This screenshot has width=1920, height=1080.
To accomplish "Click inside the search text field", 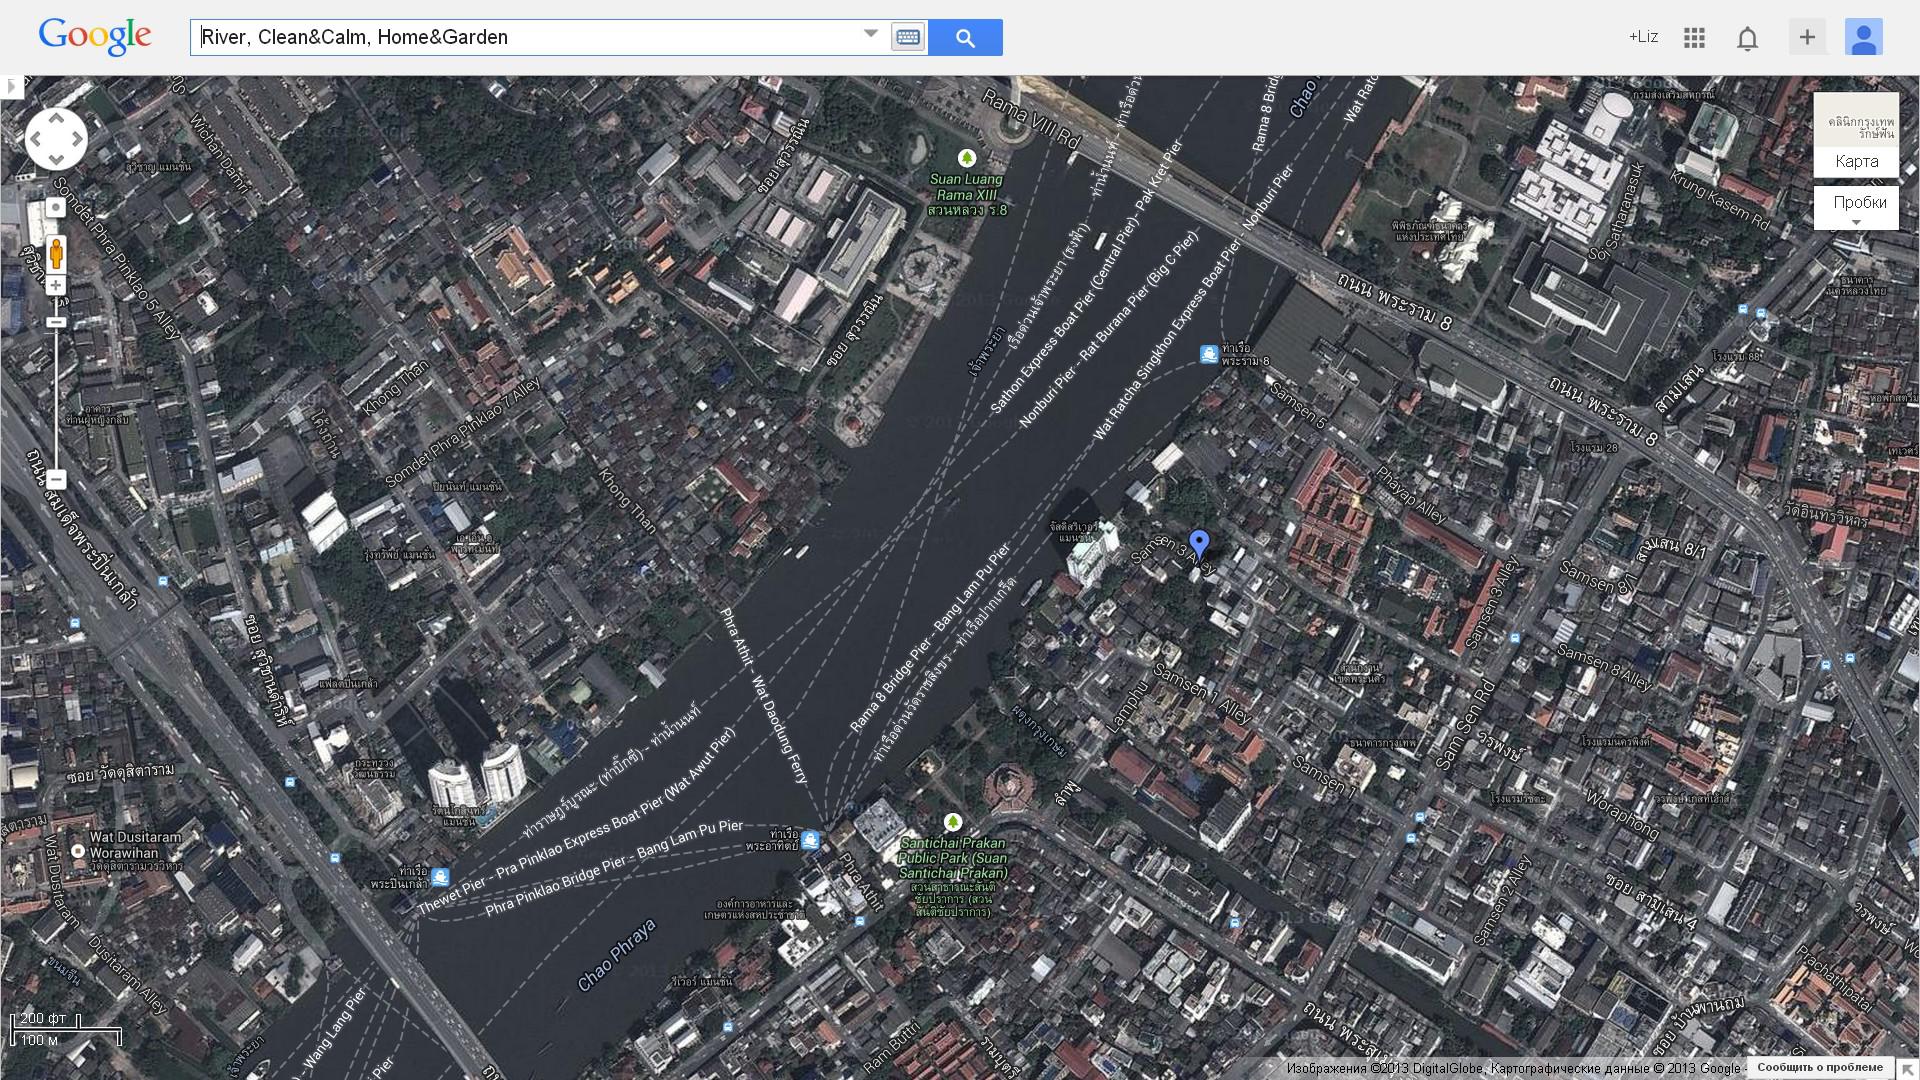I will (x=520, y=38).
